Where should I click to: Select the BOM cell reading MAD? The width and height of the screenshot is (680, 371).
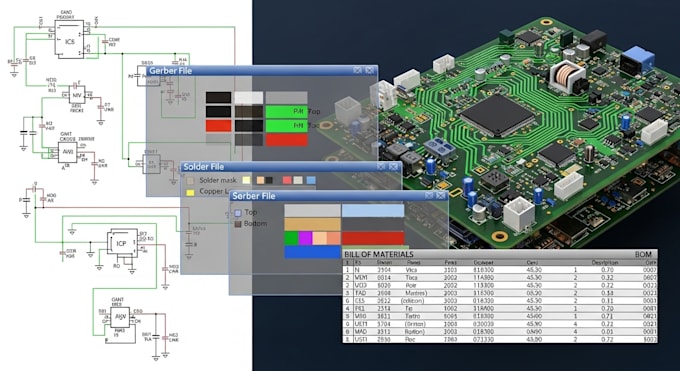pos(361,332)
